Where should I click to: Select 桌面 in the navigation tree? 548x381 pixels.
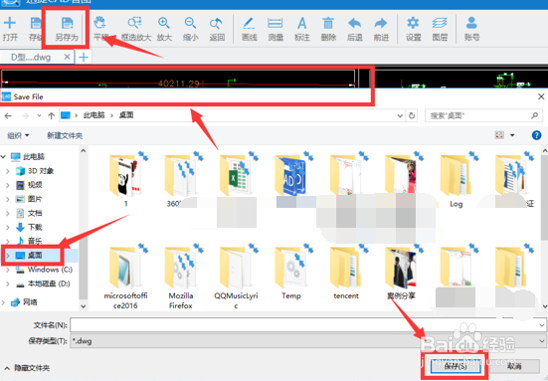coord(35,256)
